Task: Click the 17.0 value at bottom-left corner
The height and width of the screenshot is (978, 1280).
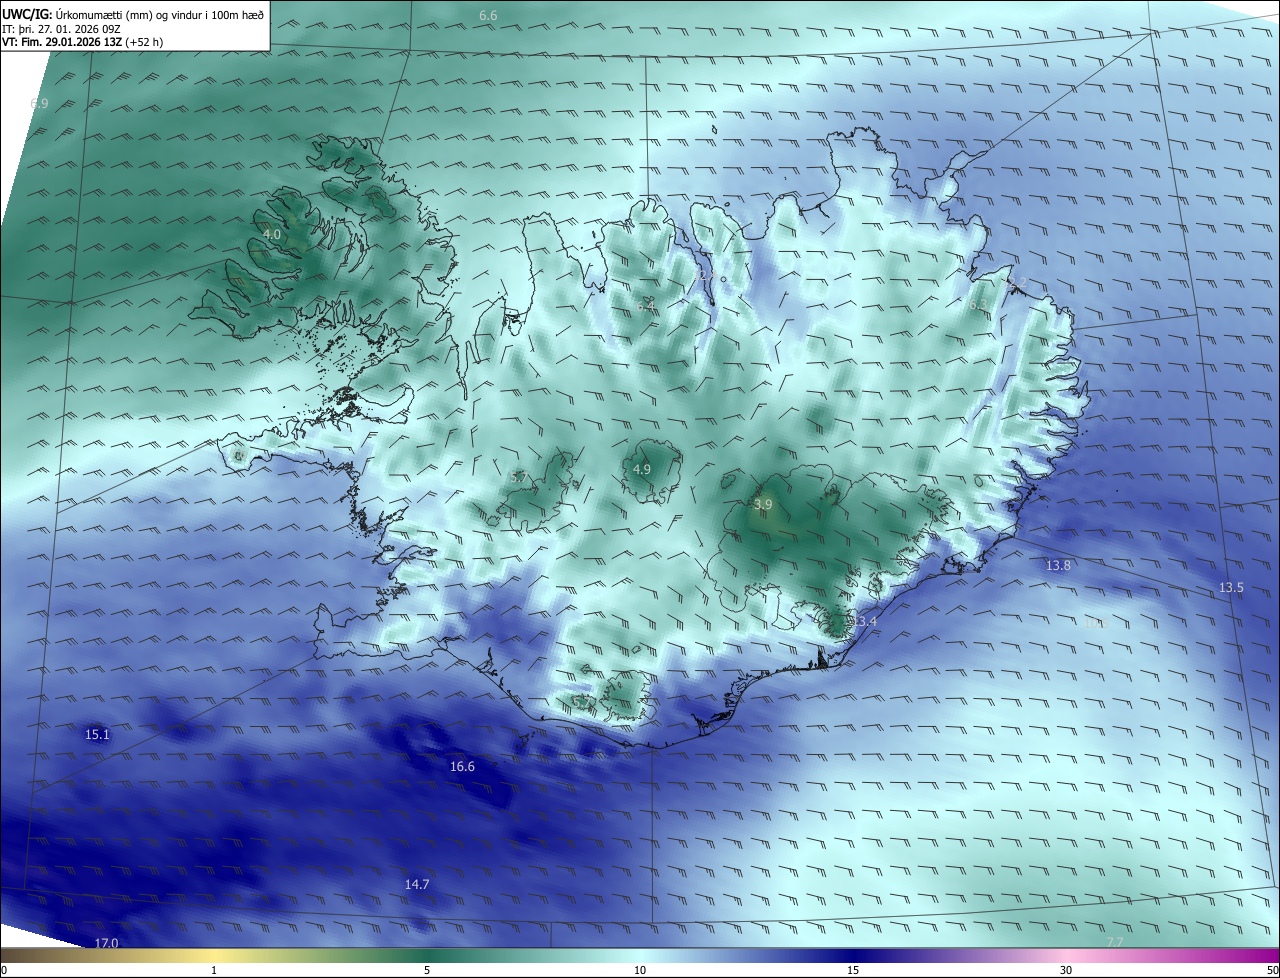Action: (106, 943)
